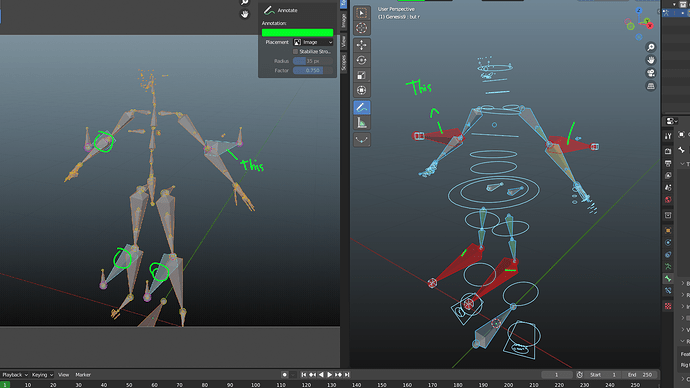
Task: Select the Transform tool
Action: 361,90
